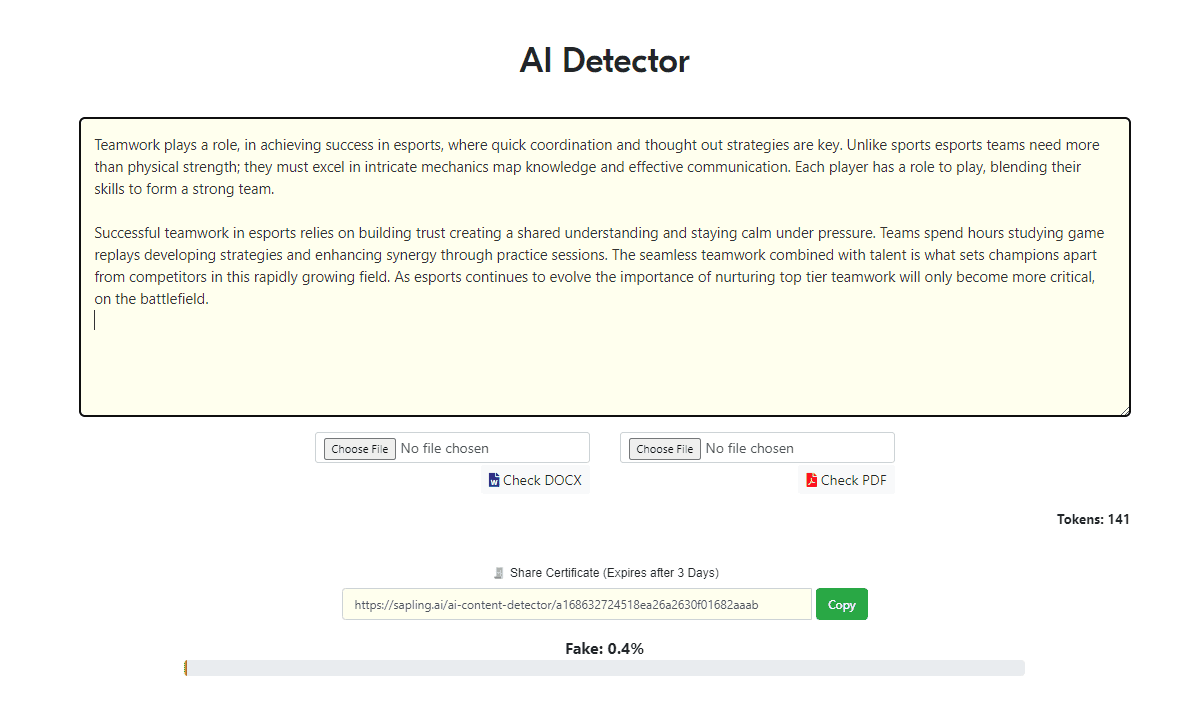Click the AI Detector heading
This screenshot has height=704, width=1184.
pyautogui.click(x=604, y=61)
